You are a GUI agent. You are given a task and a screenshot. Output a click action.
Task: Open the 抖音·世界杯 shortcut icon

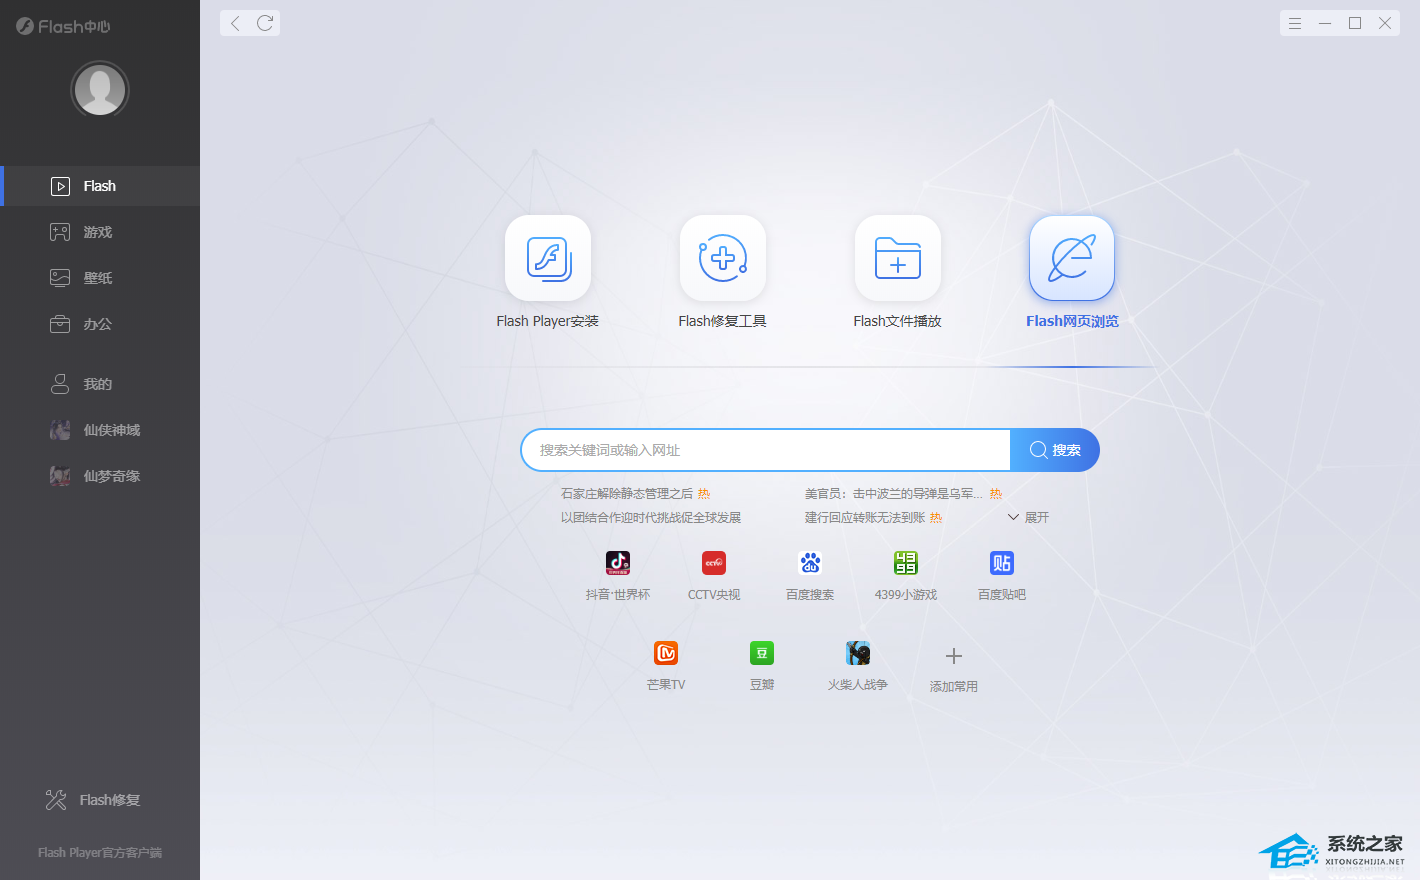(x=618, y=563)
